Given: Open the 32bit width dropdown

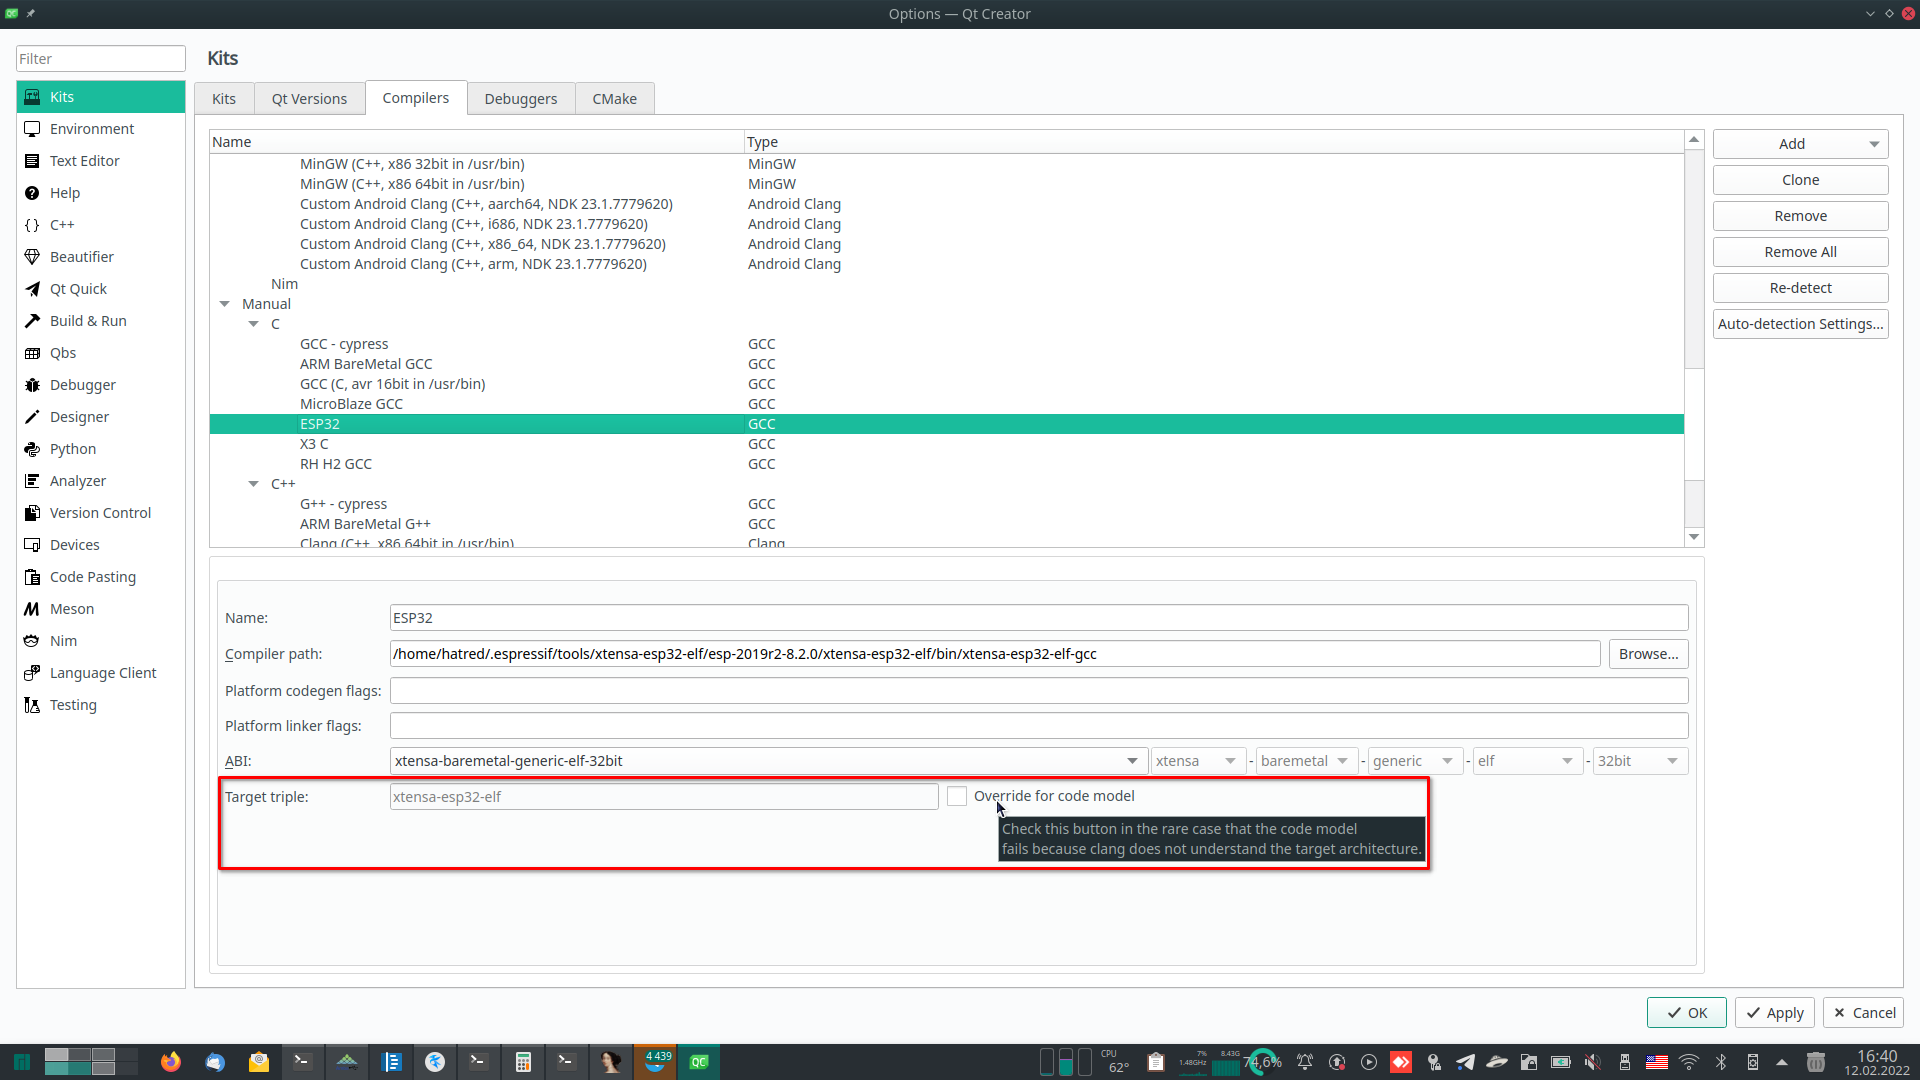Looking at the screenshot, I should tap(1640, 761).
